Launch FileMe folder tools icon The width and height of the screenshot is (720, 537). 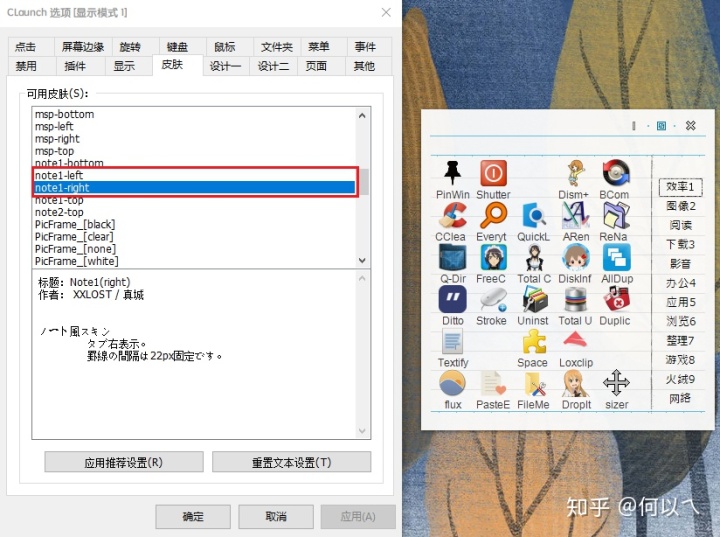(534, 384)
